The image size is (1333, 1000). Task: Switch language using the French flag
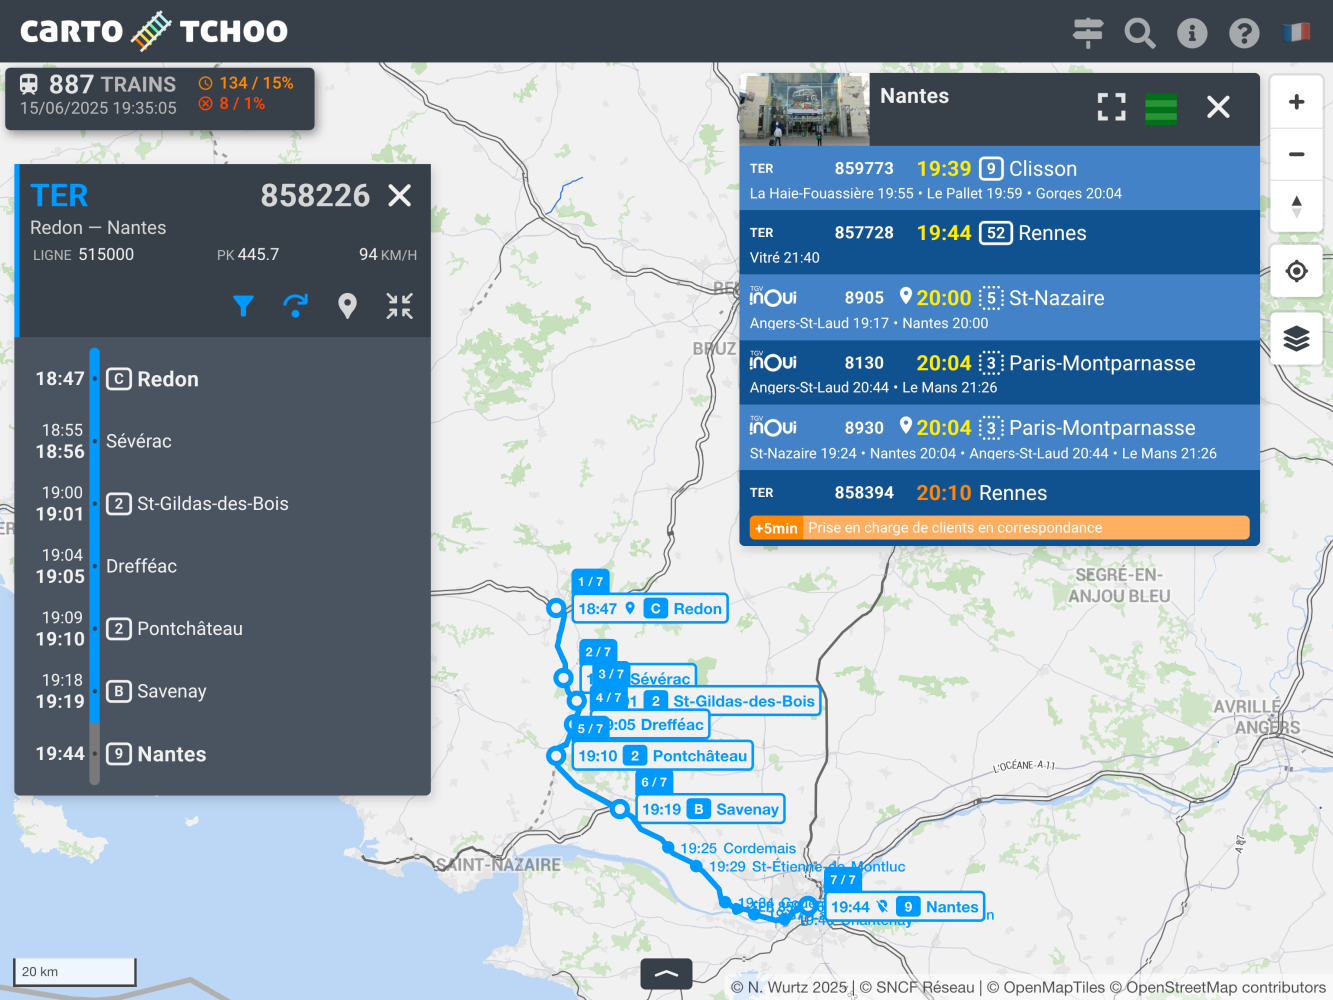[1296, 33]
